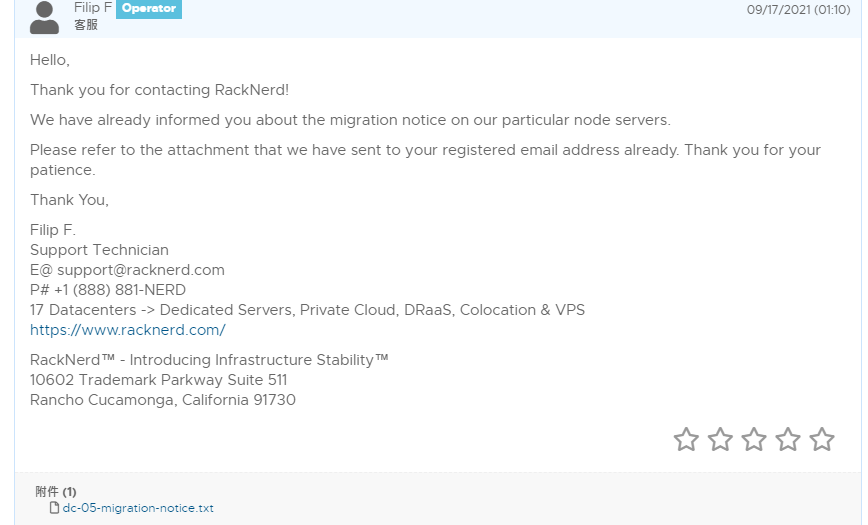Click the 客服 label under the name
The height and width of the screenshot is (525, 868).
[86, 25]
